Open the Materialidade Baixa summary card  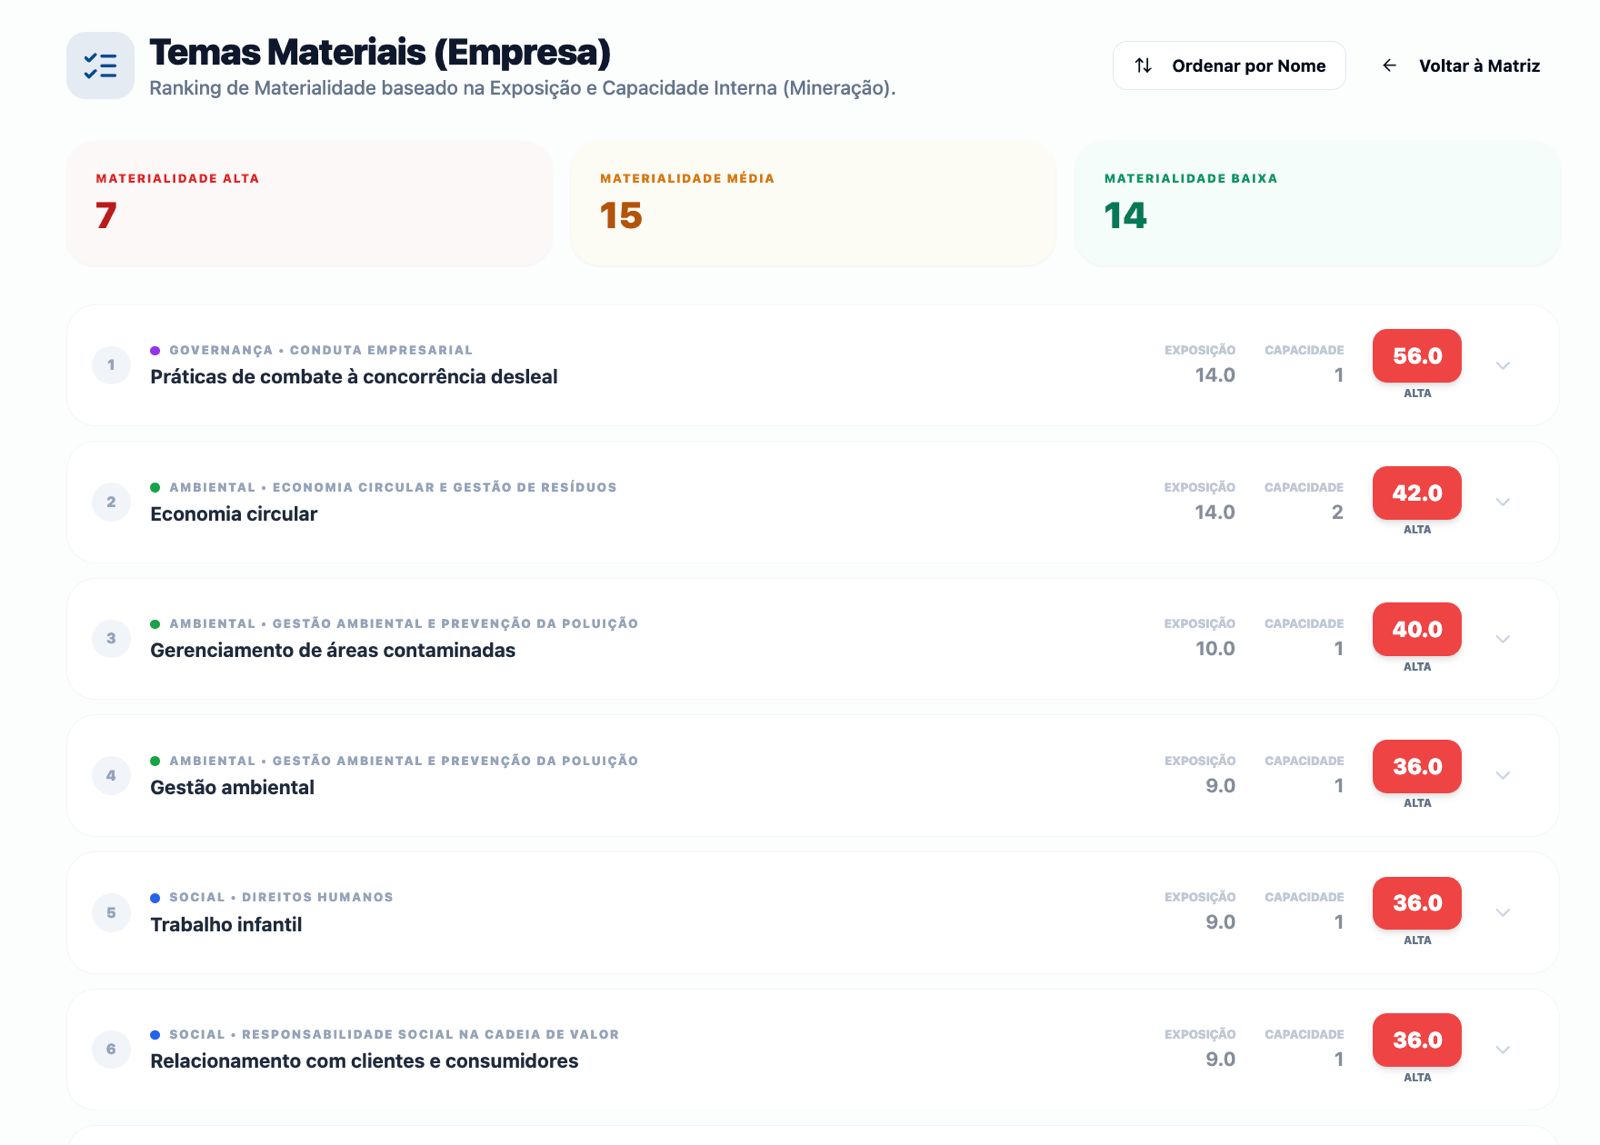coord(1316,203)
